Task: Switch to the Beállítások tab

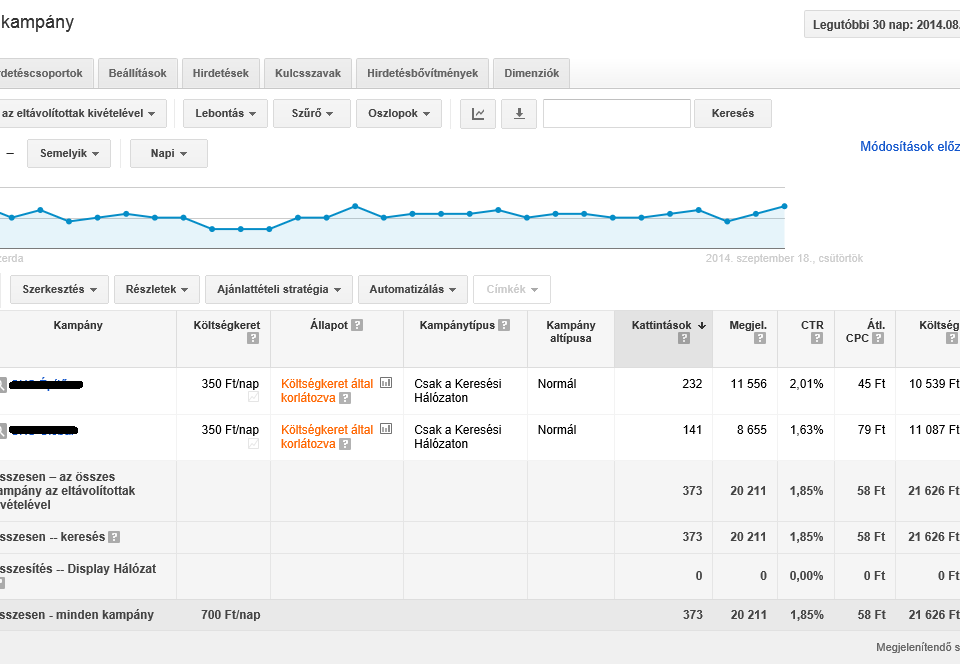Action: 138,73
